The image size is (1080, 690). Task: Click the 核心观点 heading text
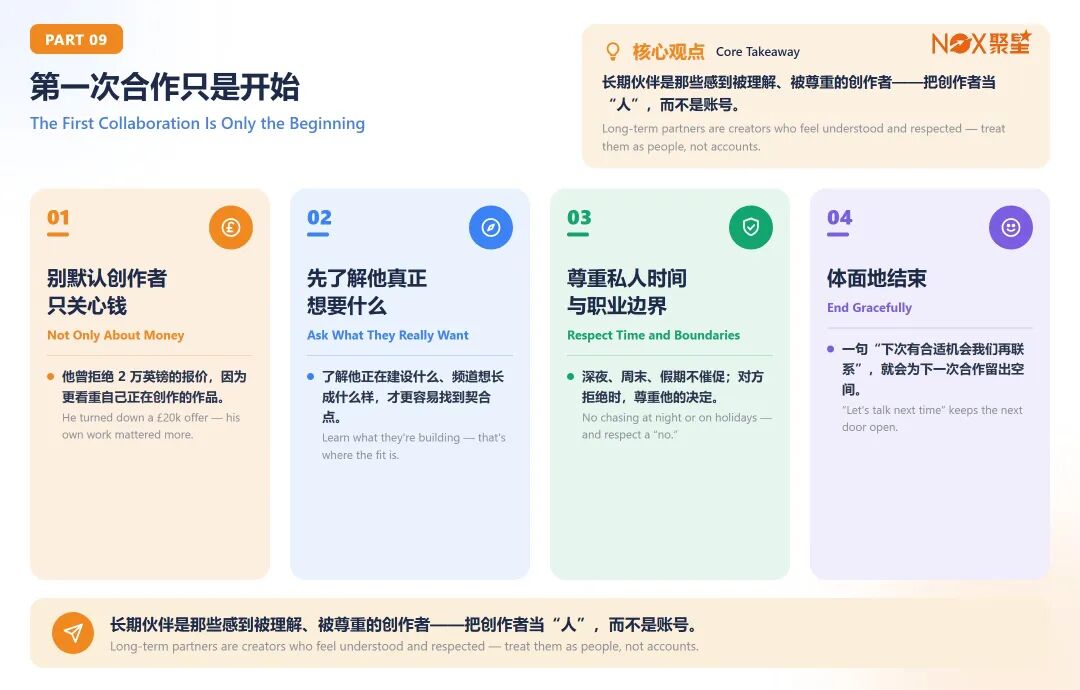click(x=668, y=52)
